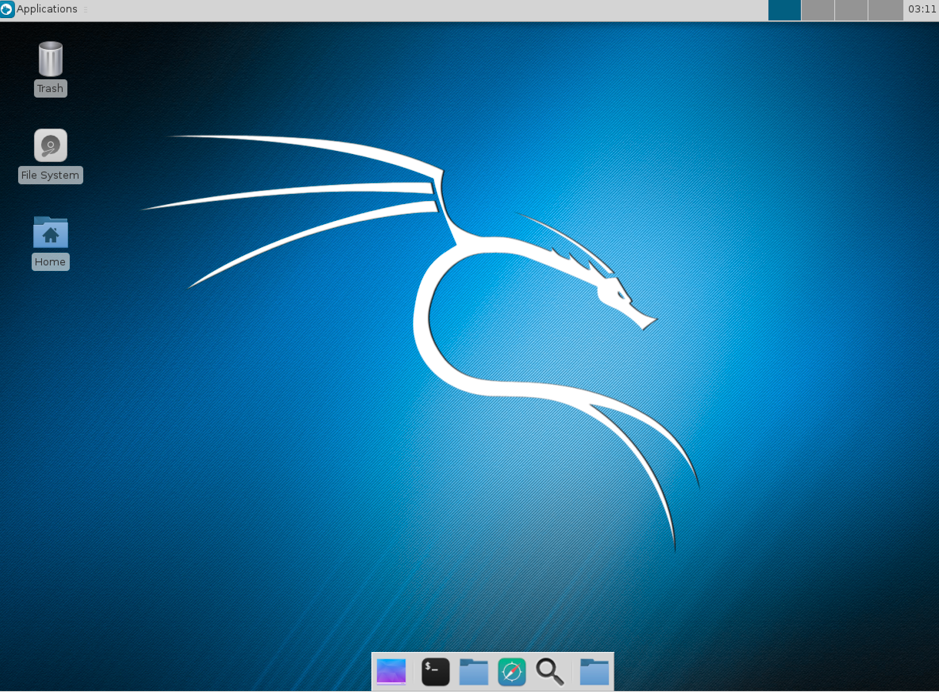
Task: Click the Kali dragon logo in the panel
Action: (x=7, y=9)
